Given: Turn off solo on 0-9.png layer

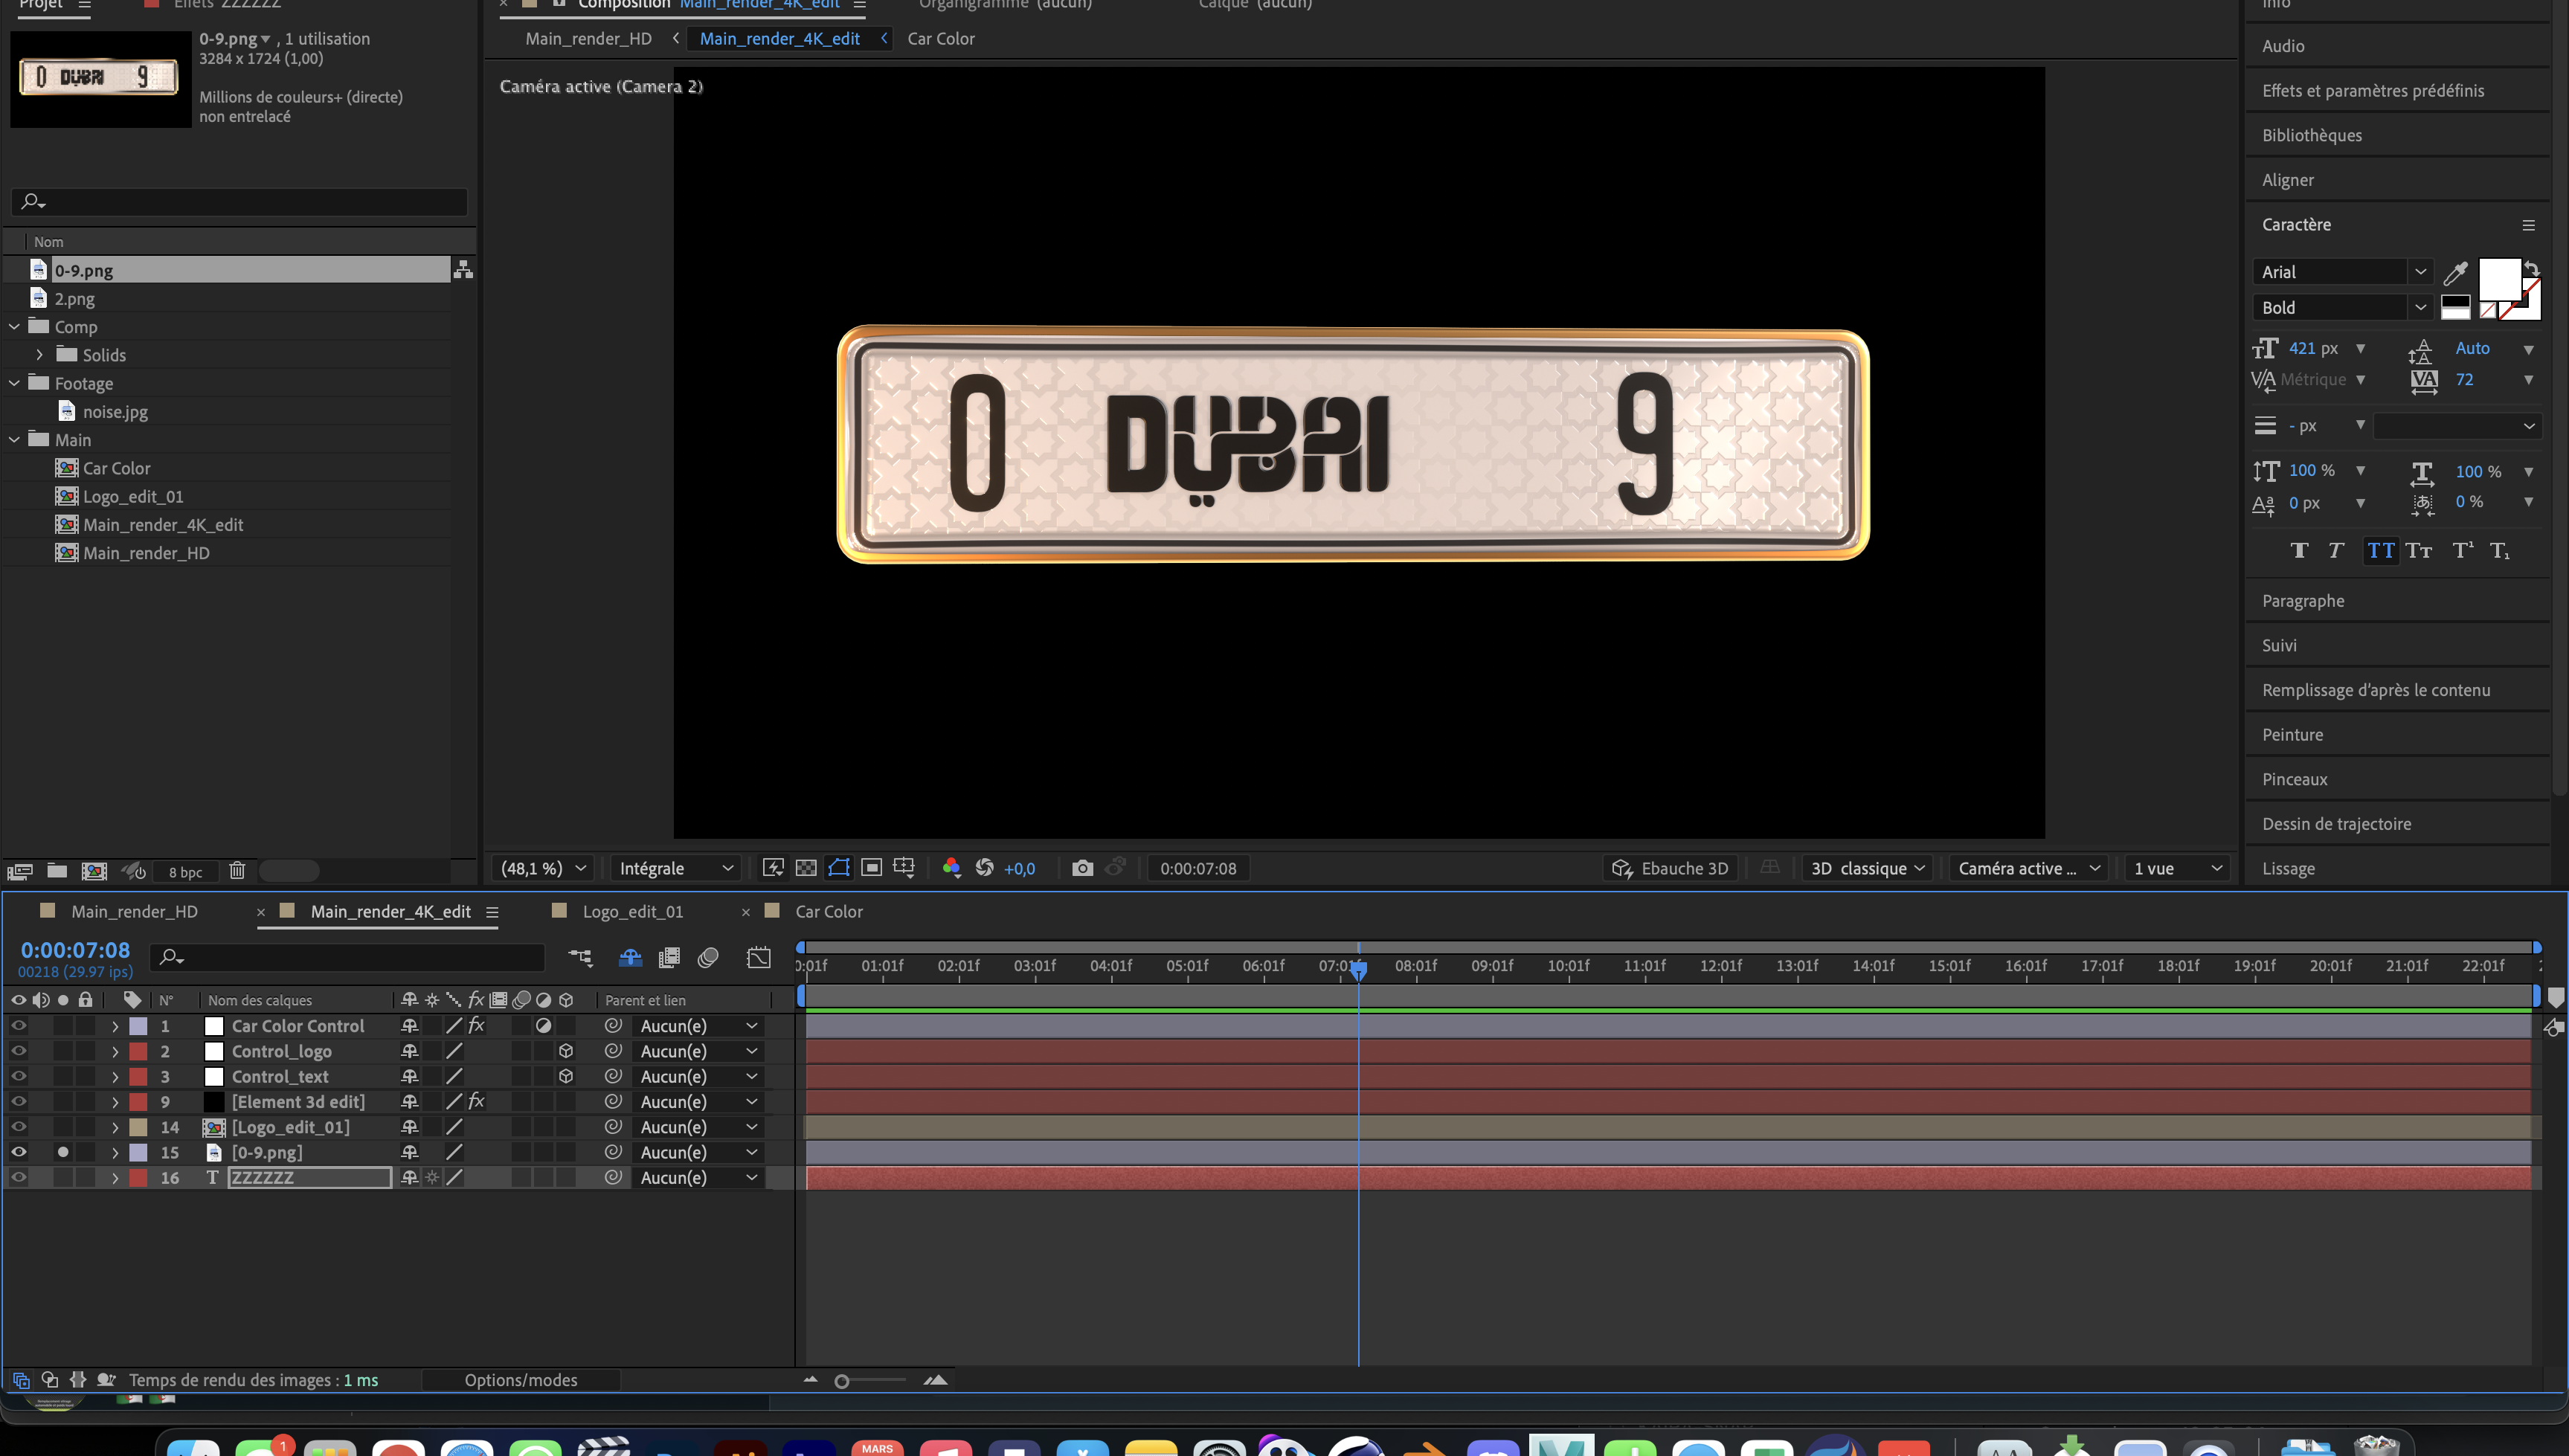Looking at the screenshot, I should click(x=63, y=1152).
